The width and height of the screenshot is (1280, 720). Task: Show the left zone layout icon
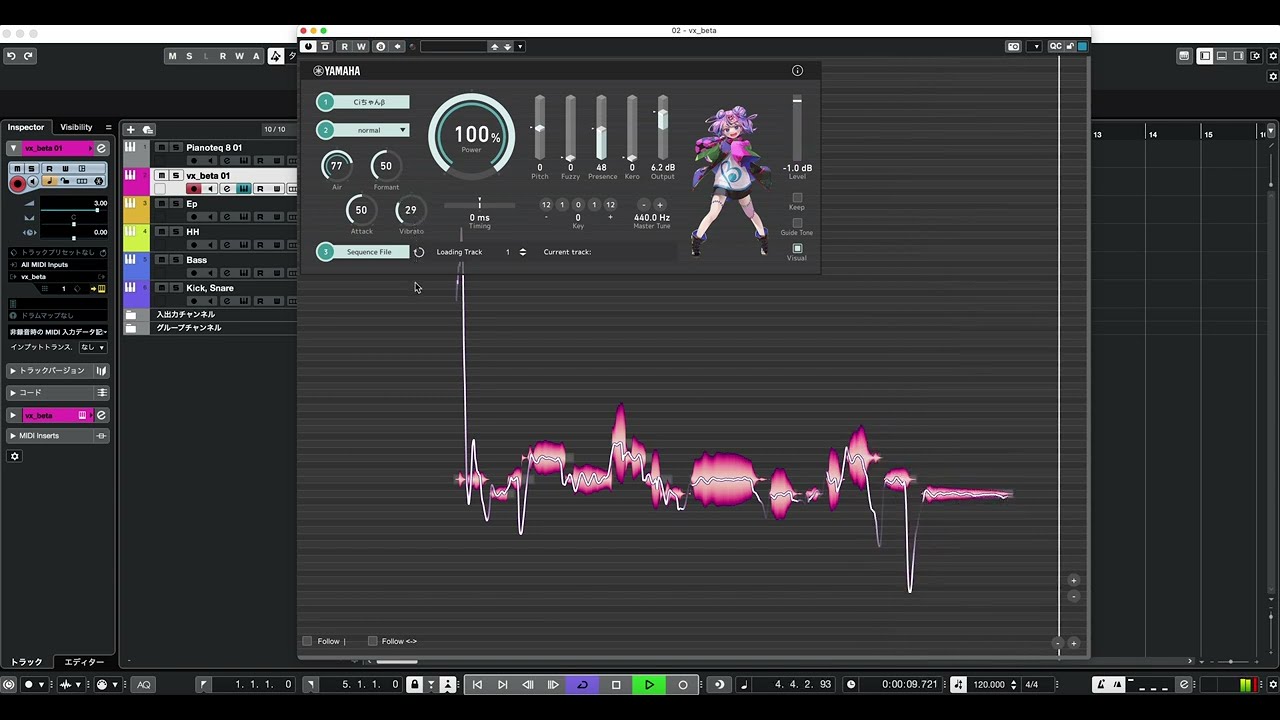pyautogui.click(x=1205, y=56)
